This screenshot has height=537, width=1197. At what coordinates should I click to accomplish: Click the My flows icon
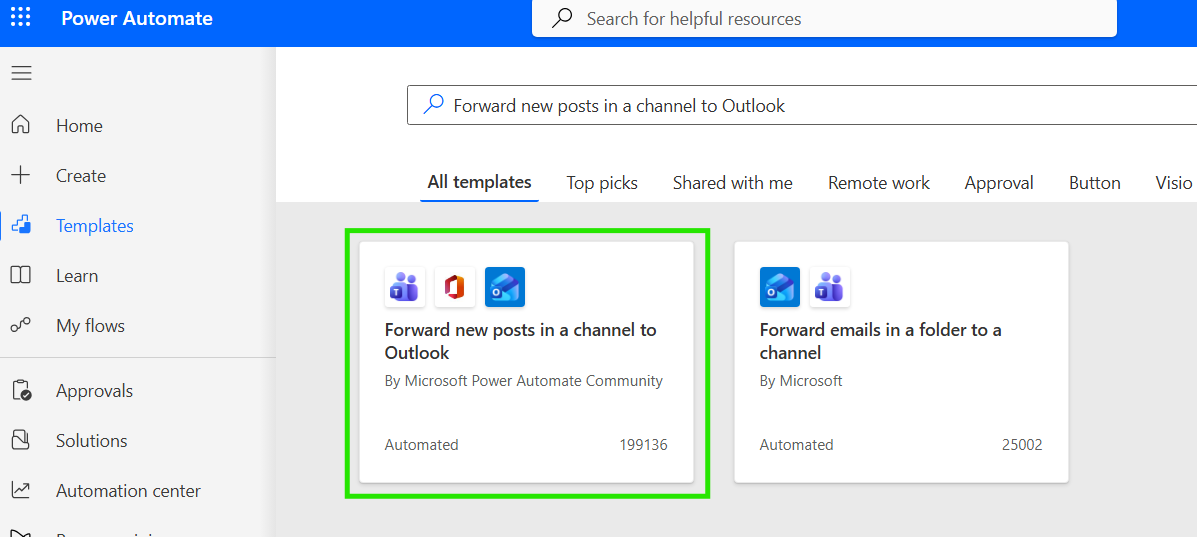21,326
